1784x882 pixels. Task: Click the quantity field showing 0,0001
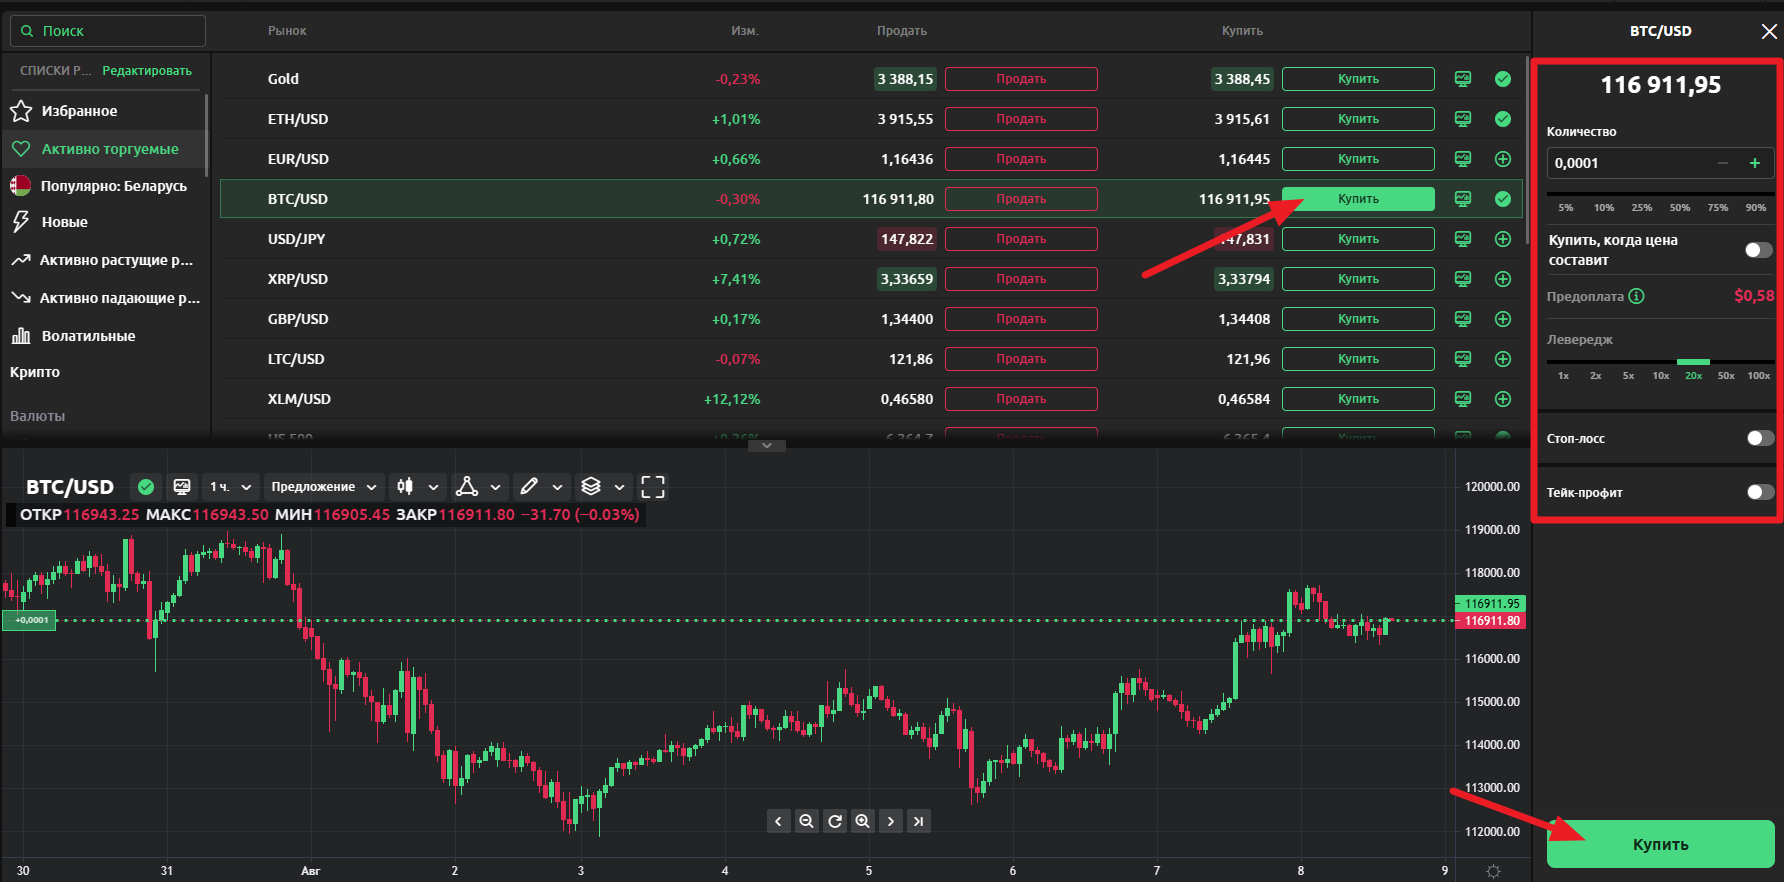coord(1660,163)
